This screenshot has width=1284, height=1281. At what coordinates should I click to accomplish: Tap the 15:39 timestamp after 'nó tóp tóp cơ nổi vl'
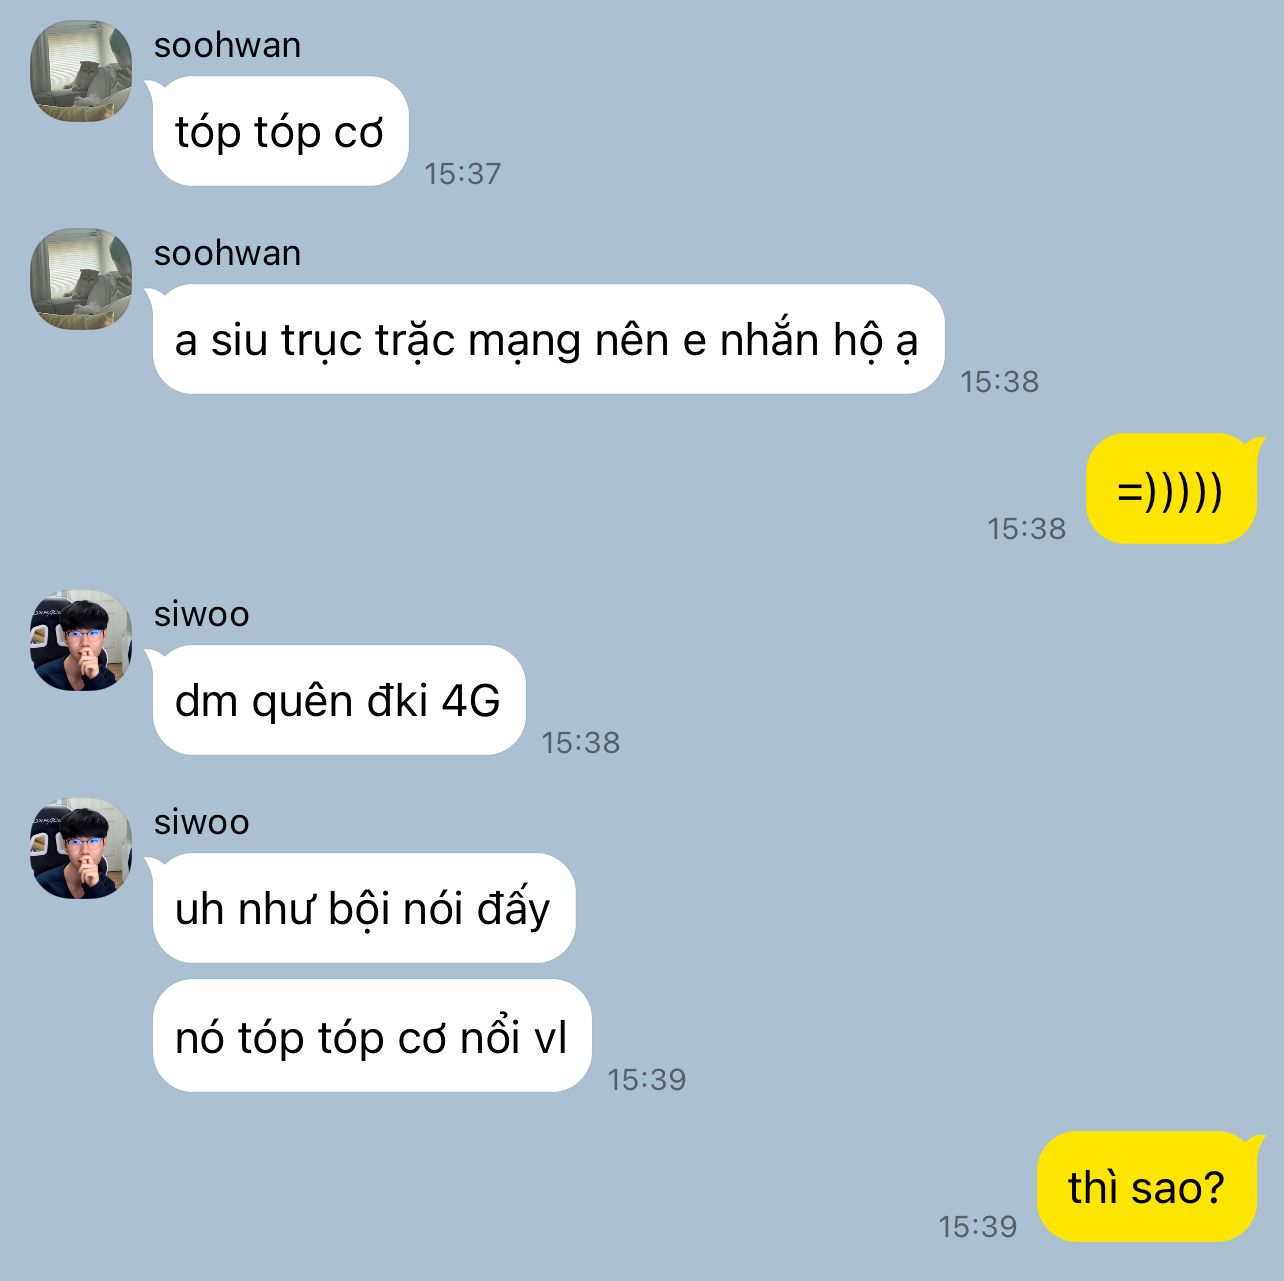[x=647, y=1079]
